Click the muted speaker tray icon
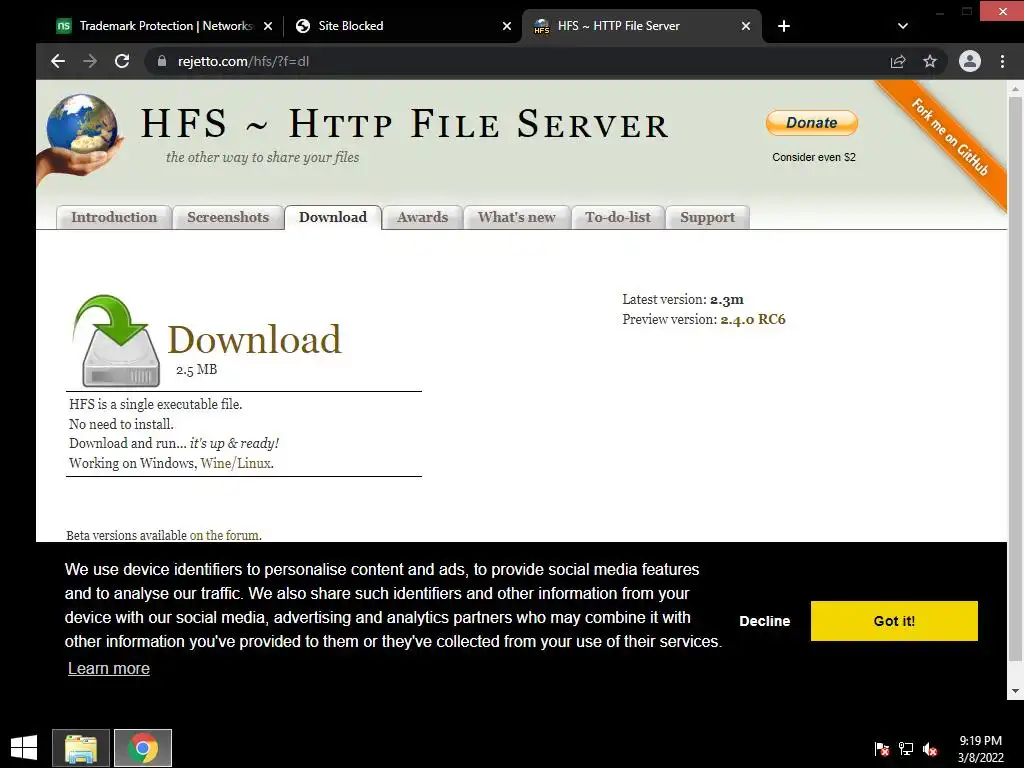Screen dimensions: 1024x768 click(x=930, y=748)
